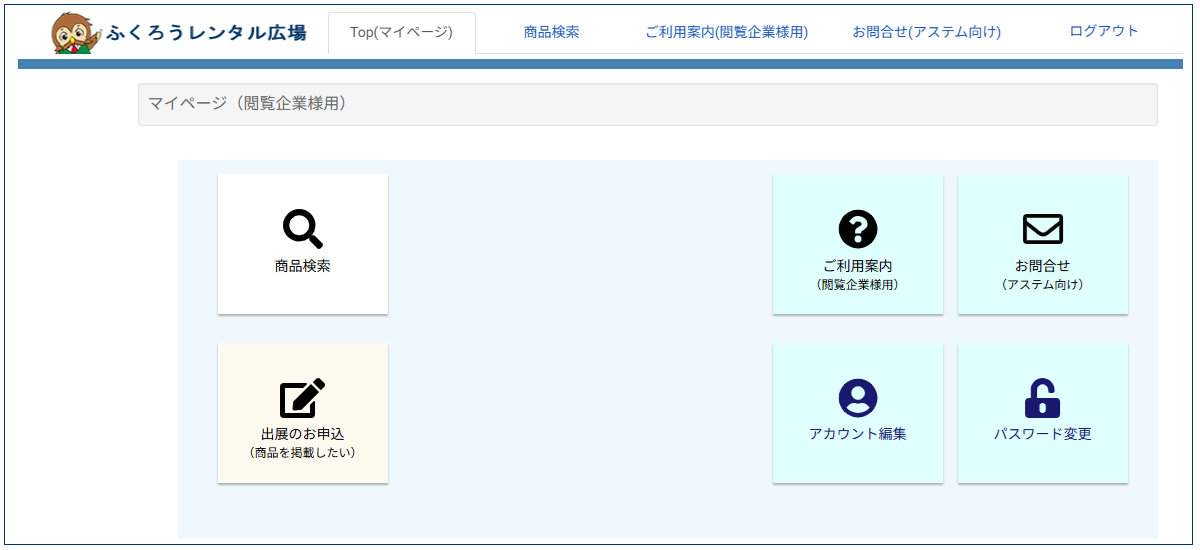The image size is (1200, 550).
Task: Open the ご利用案内 tile label
Action: [x=857, y=266]
